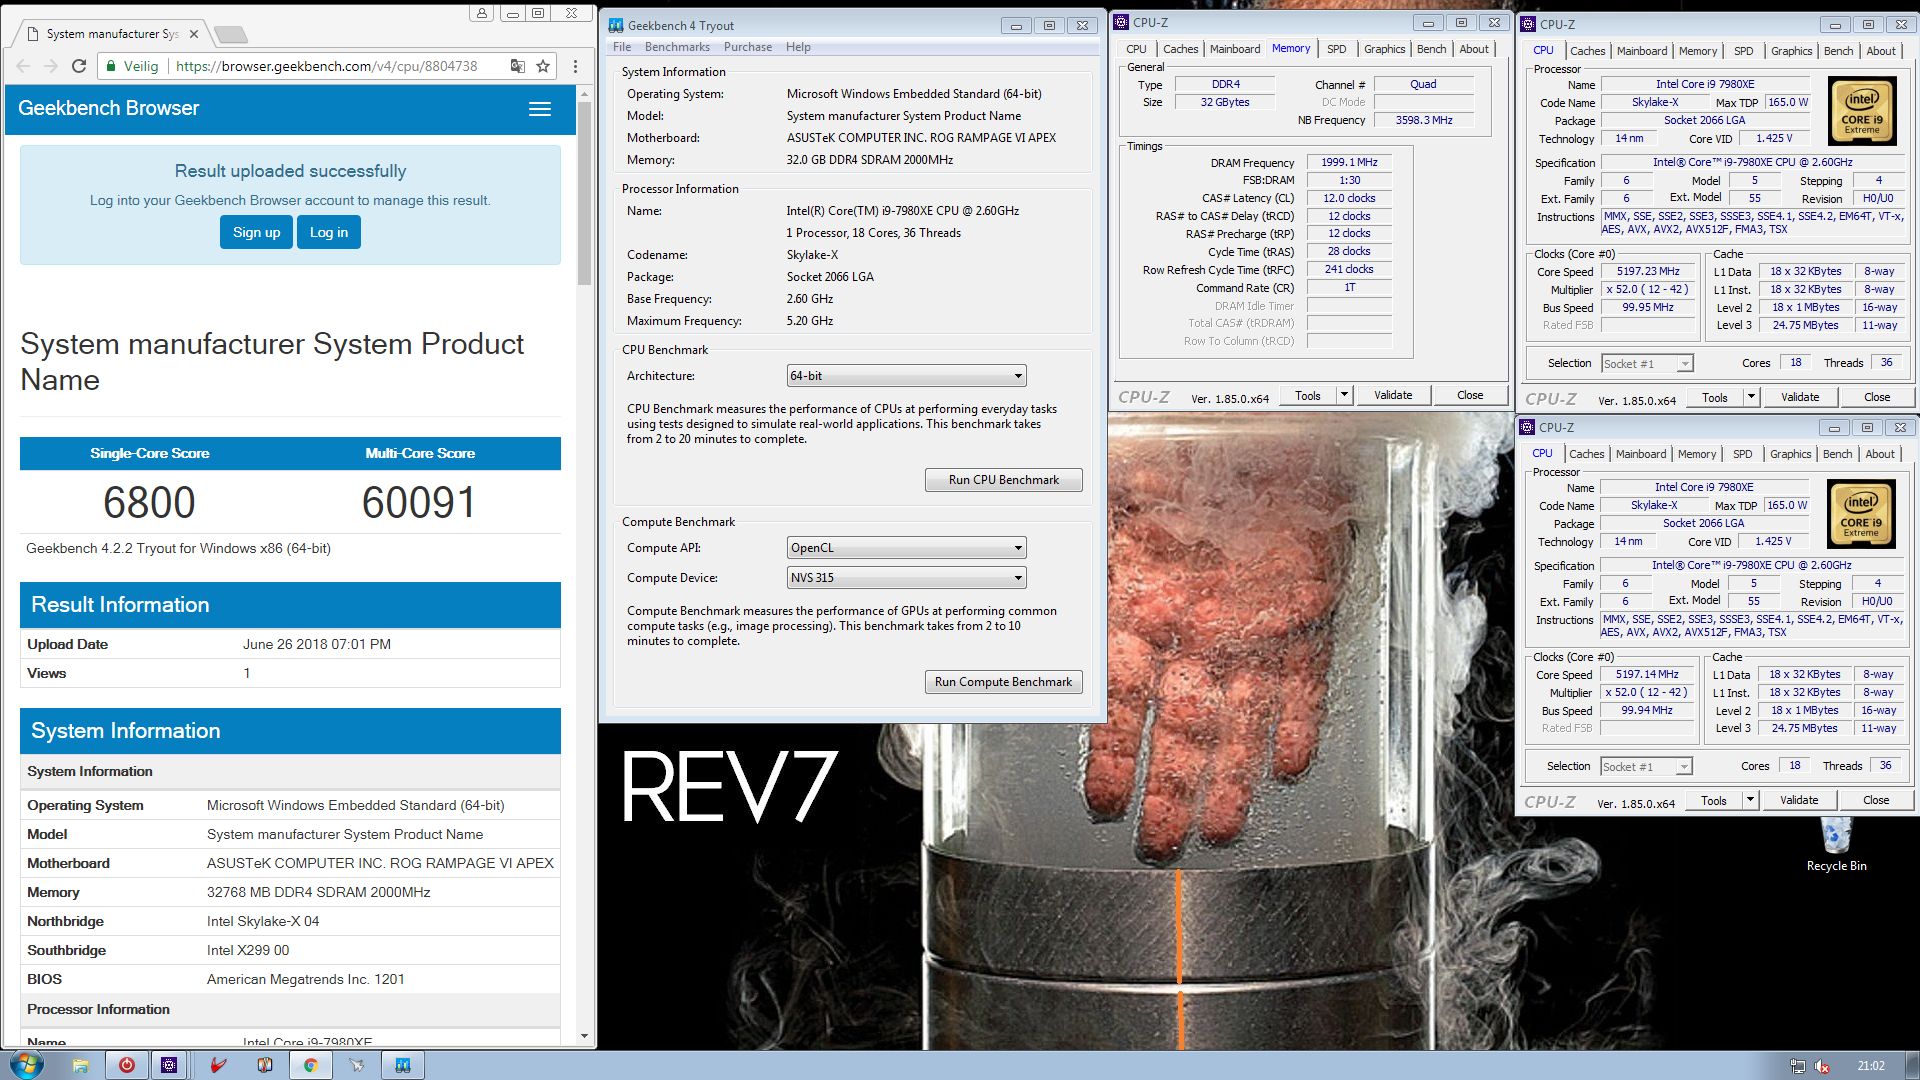This screenshot has height=1080, width=1920.
Task: Click Intel Core i9 logo in top-right CPU-Z
Action: (x=1861, y=111)
